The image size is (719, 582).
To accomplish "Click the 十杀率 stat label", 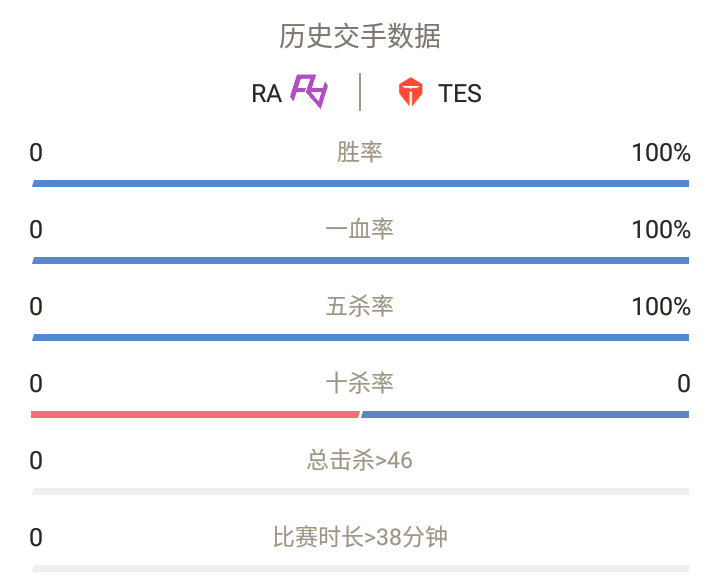I will 360,383.
